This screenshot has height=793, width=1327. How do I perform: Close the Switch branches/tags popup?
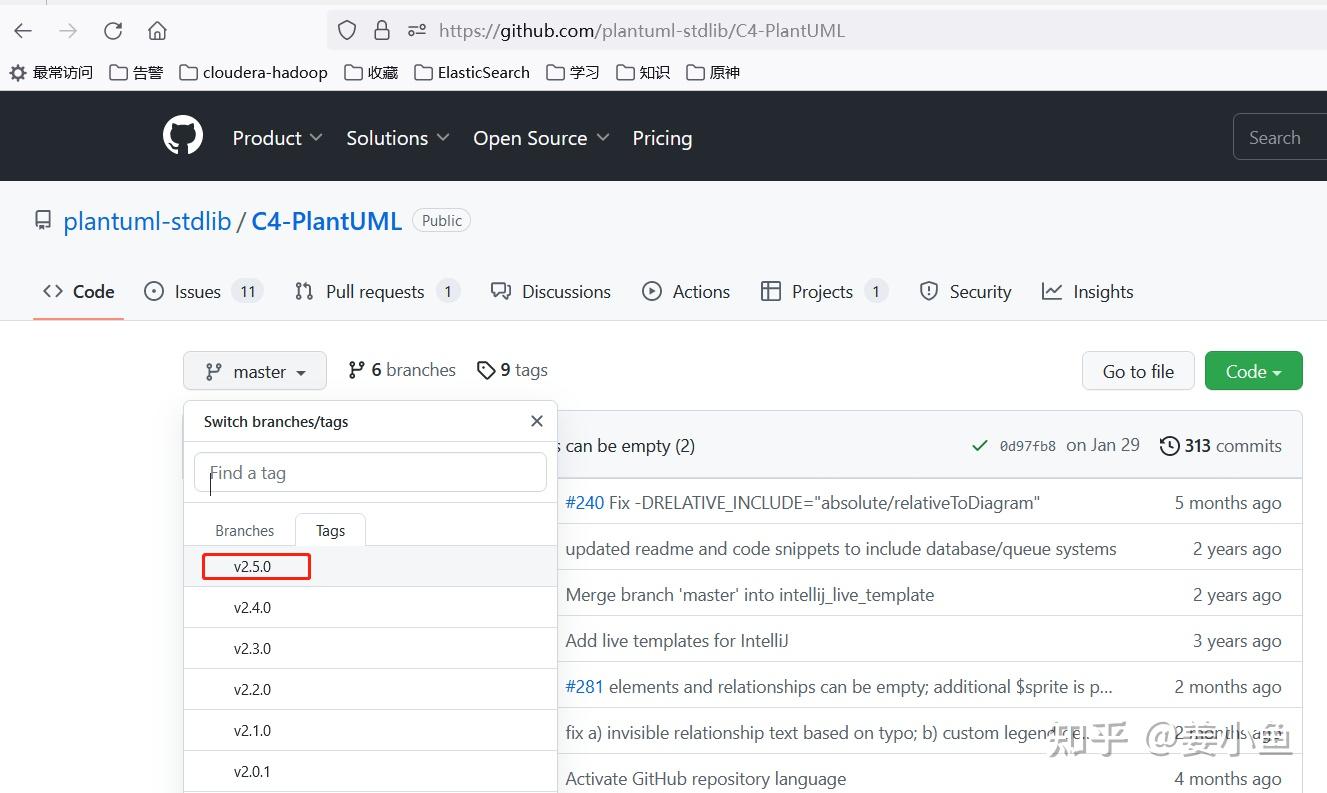click(x=537, y=421)
